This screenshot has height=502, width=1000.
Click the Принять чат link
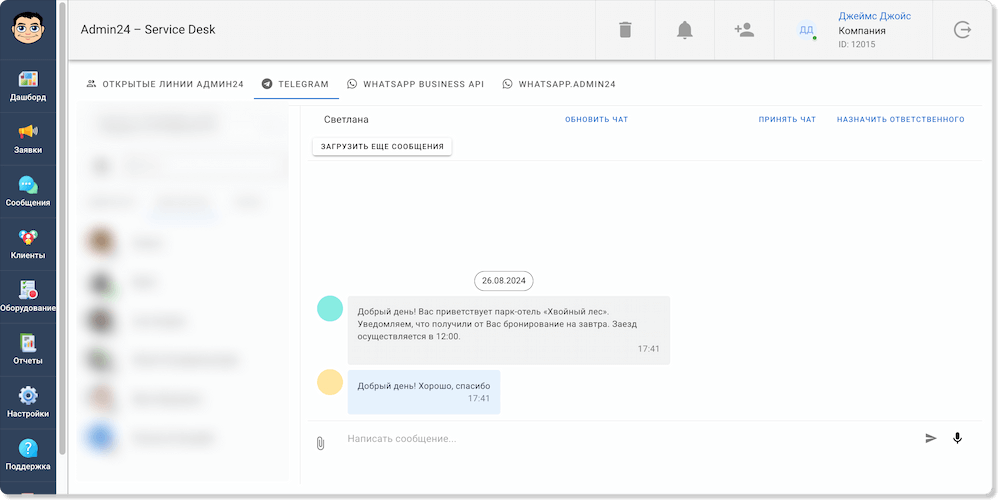coord(787,120)
